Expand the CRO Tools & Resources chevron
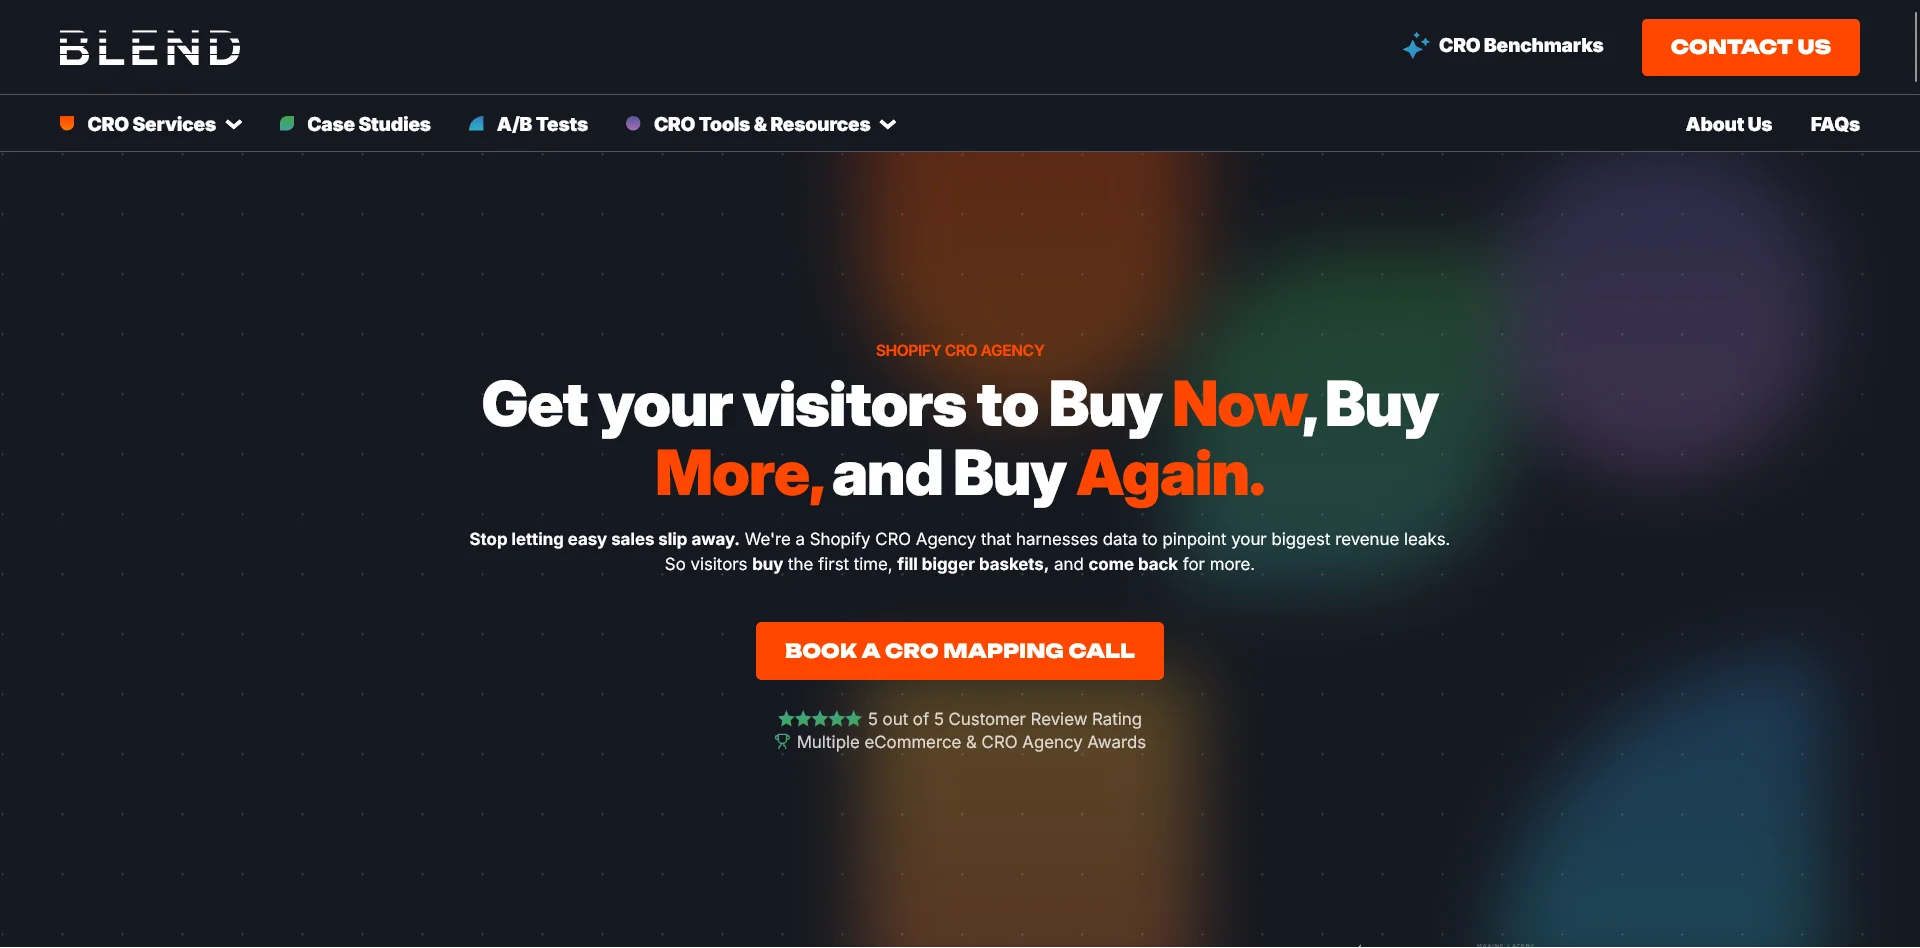Image resolution: width=1920 pixels, height=948 pixels. pyautogui.click(x=888, y=124)
